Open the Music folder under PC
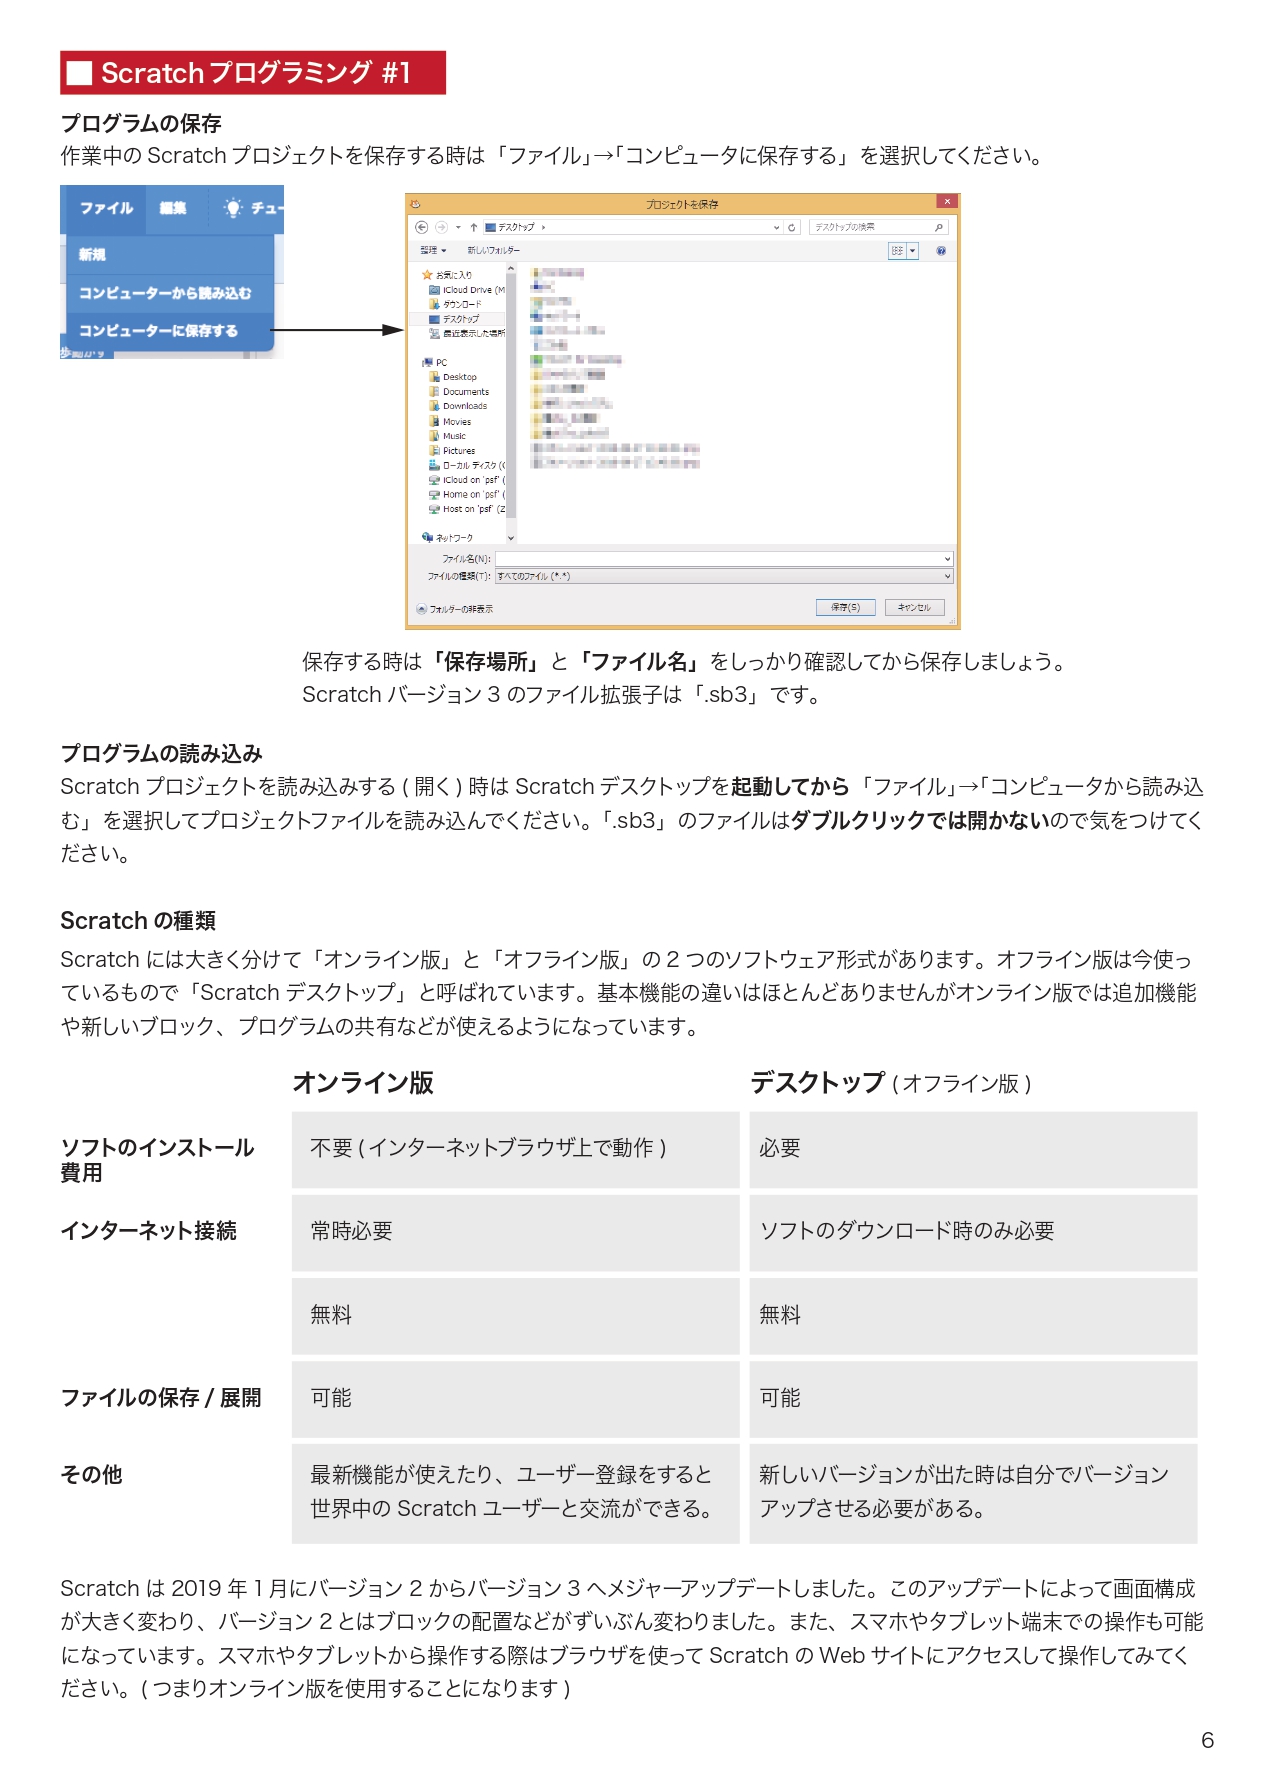The width and height of the screenshot is (1276, 1790). pyautogui.click(x=448, y=436)
